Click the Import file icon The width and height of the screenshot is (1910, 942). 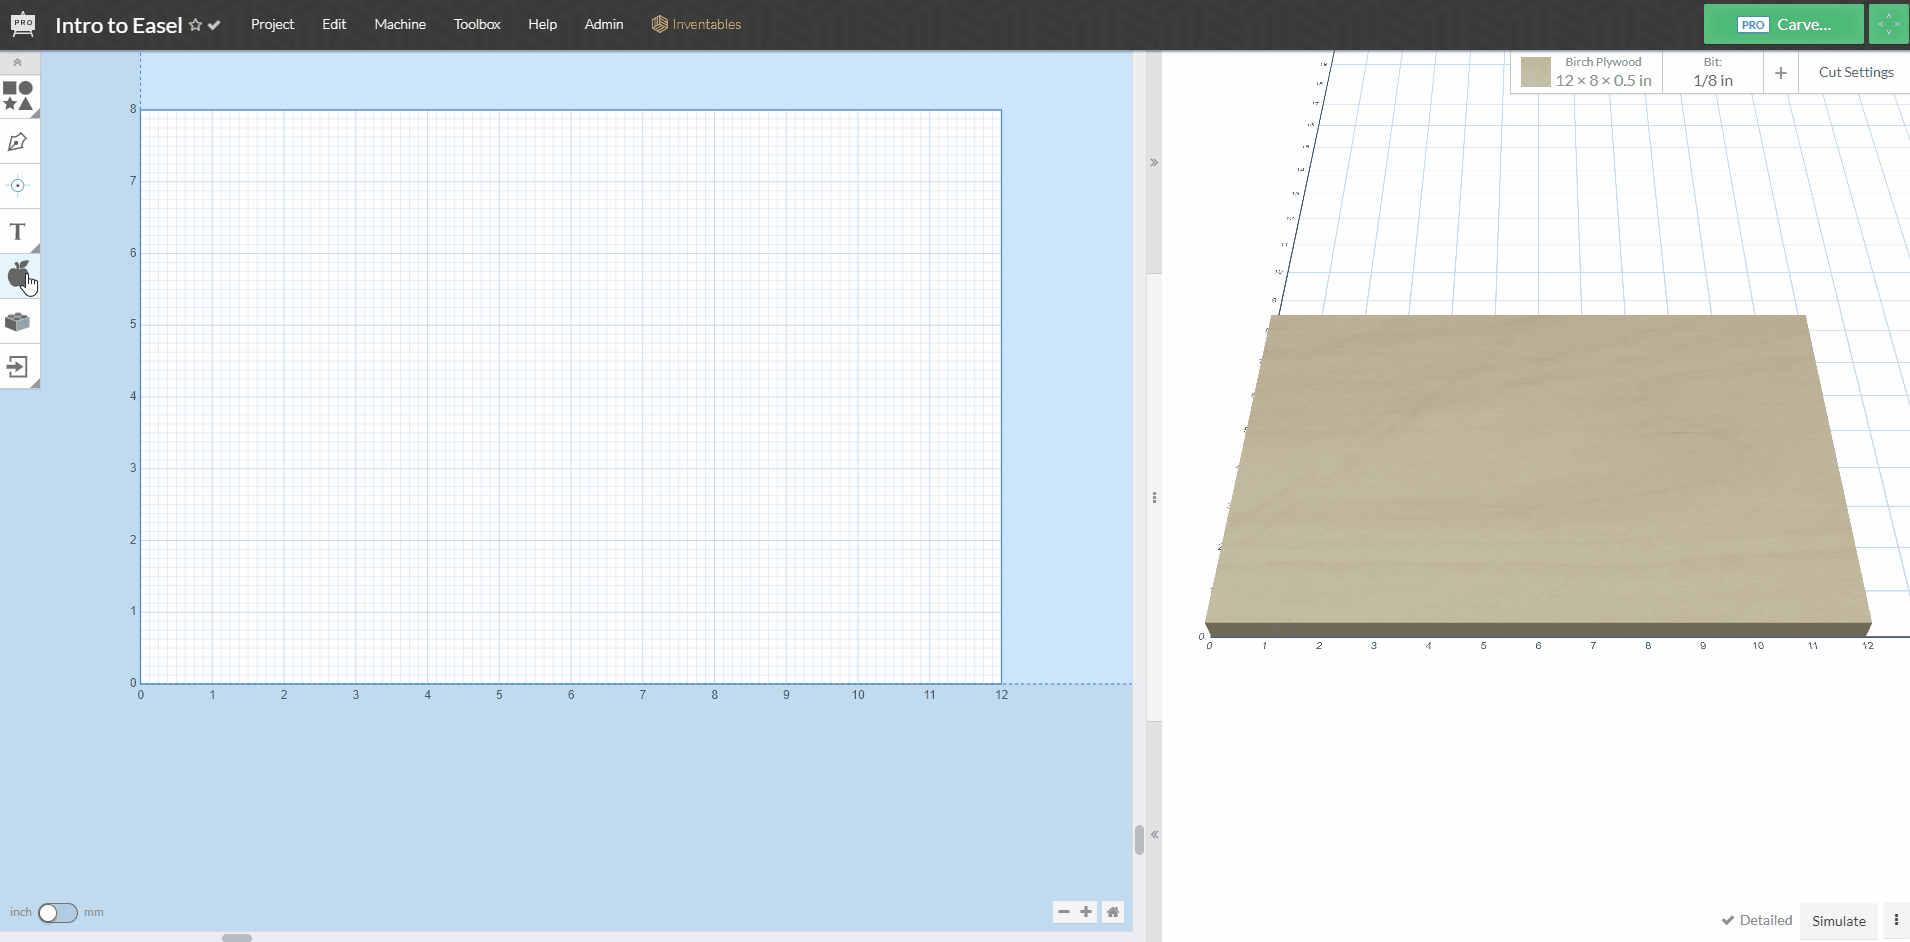pyautogui.click(x=18, y=367)
